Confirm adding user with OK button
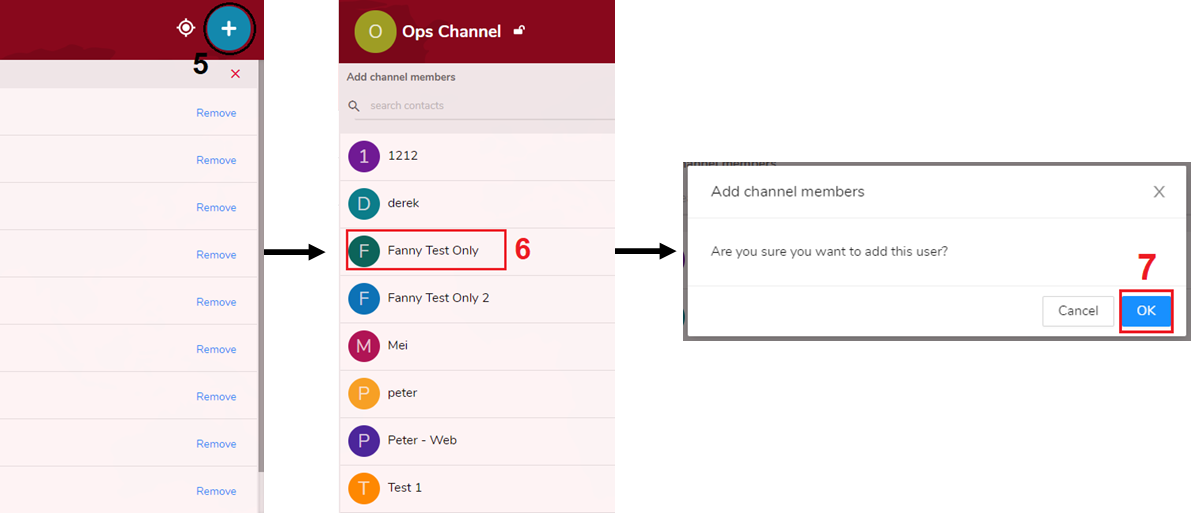The width and height of the screenshot is (1191, 513). pos(1146,311)
